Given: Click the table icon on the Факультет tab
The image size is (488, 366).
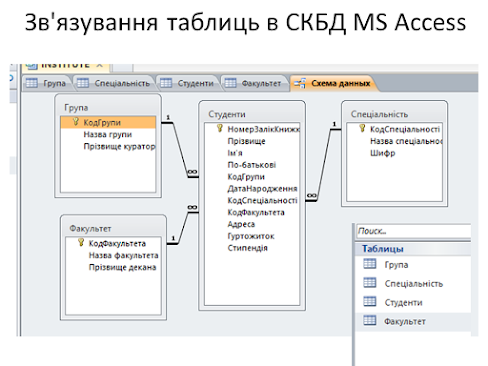Looking at the screenshot, I should tap(230, 83).
